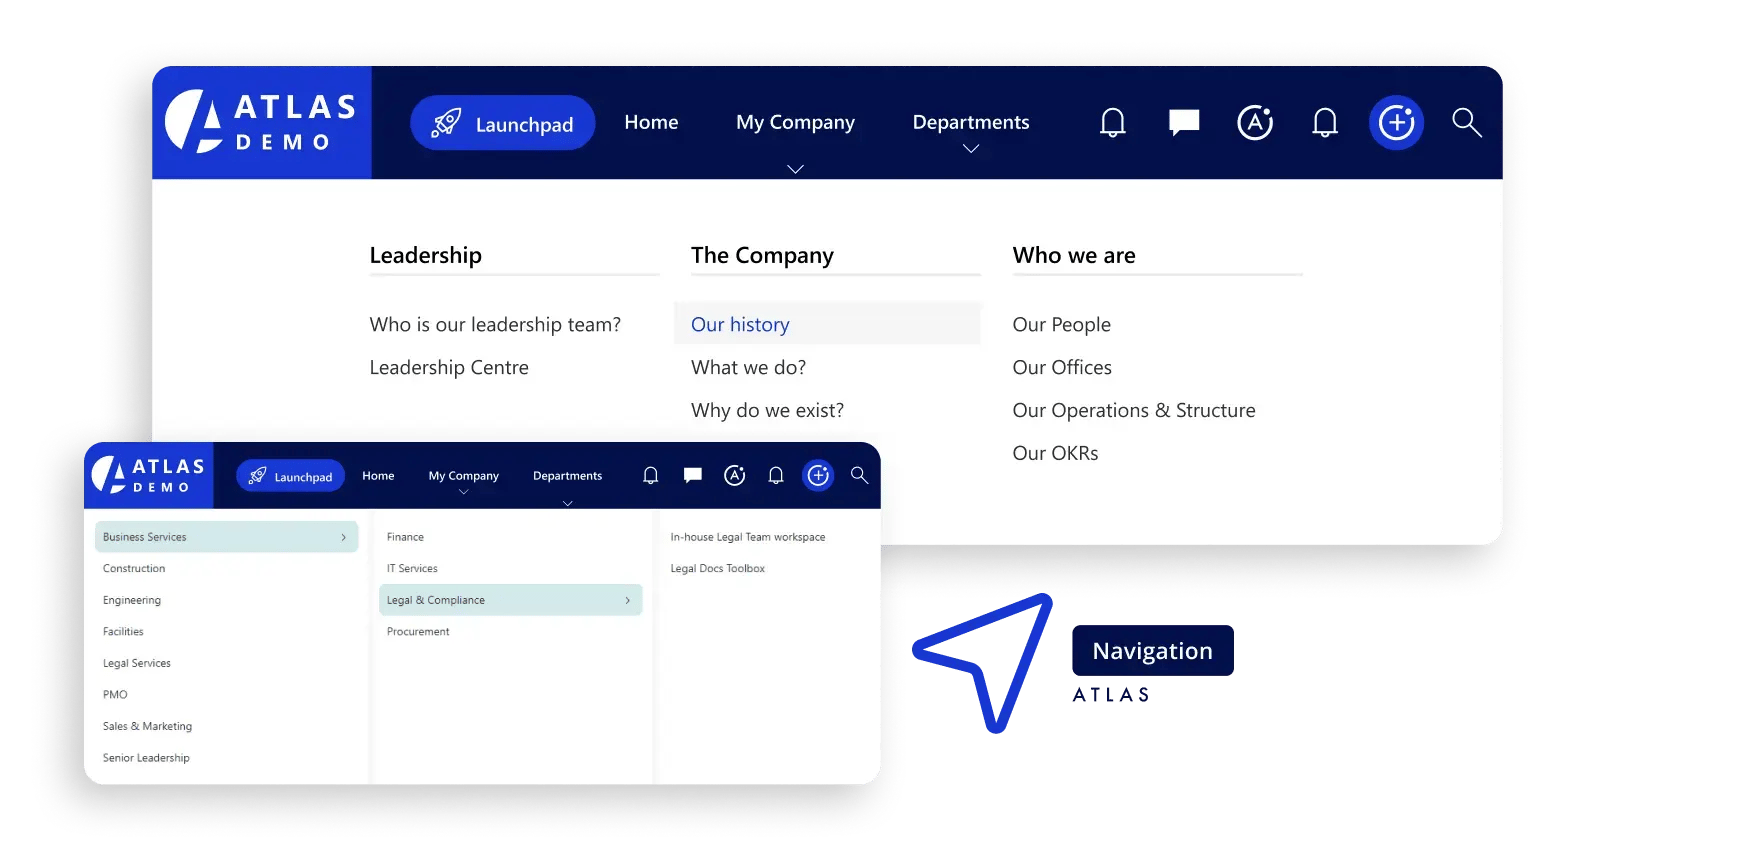Viewport: 1741px width, 862px height.
Task: Click the large Atlas Demo logo
Action: 262,123
